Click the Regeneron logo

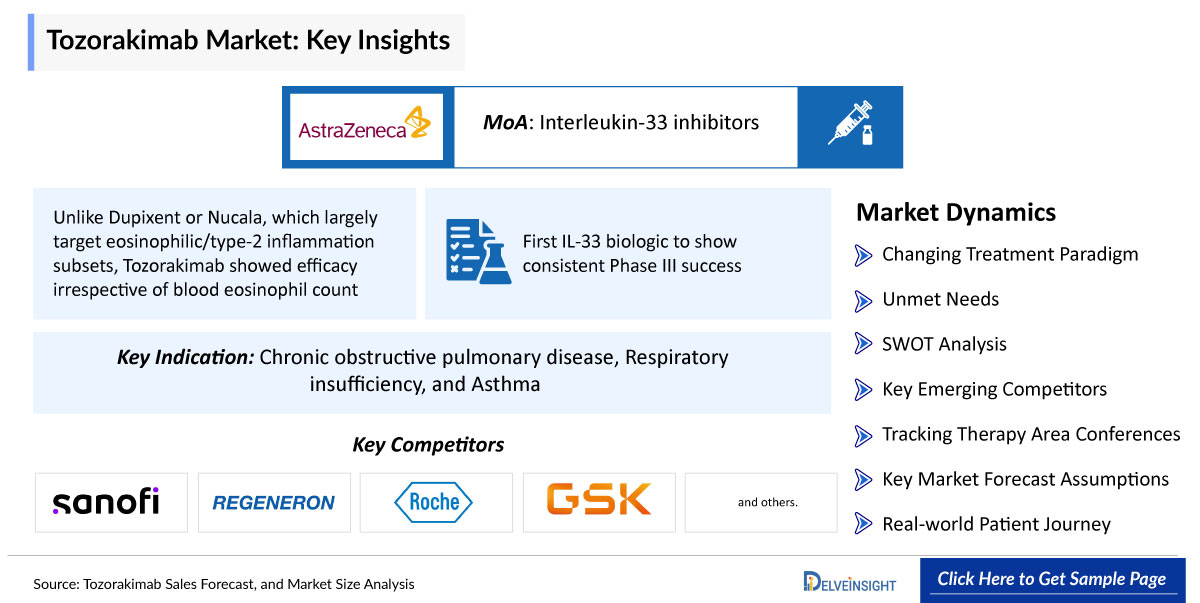click(274, 502)
